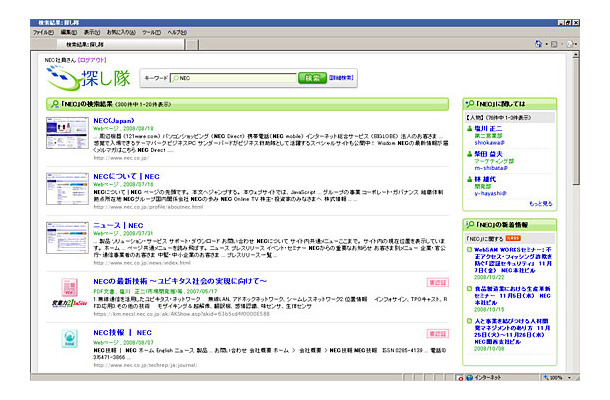Click the NECについて page thumbnail
Screen dimensions: 610x400
pyautogui.click(x=67, y=189)
